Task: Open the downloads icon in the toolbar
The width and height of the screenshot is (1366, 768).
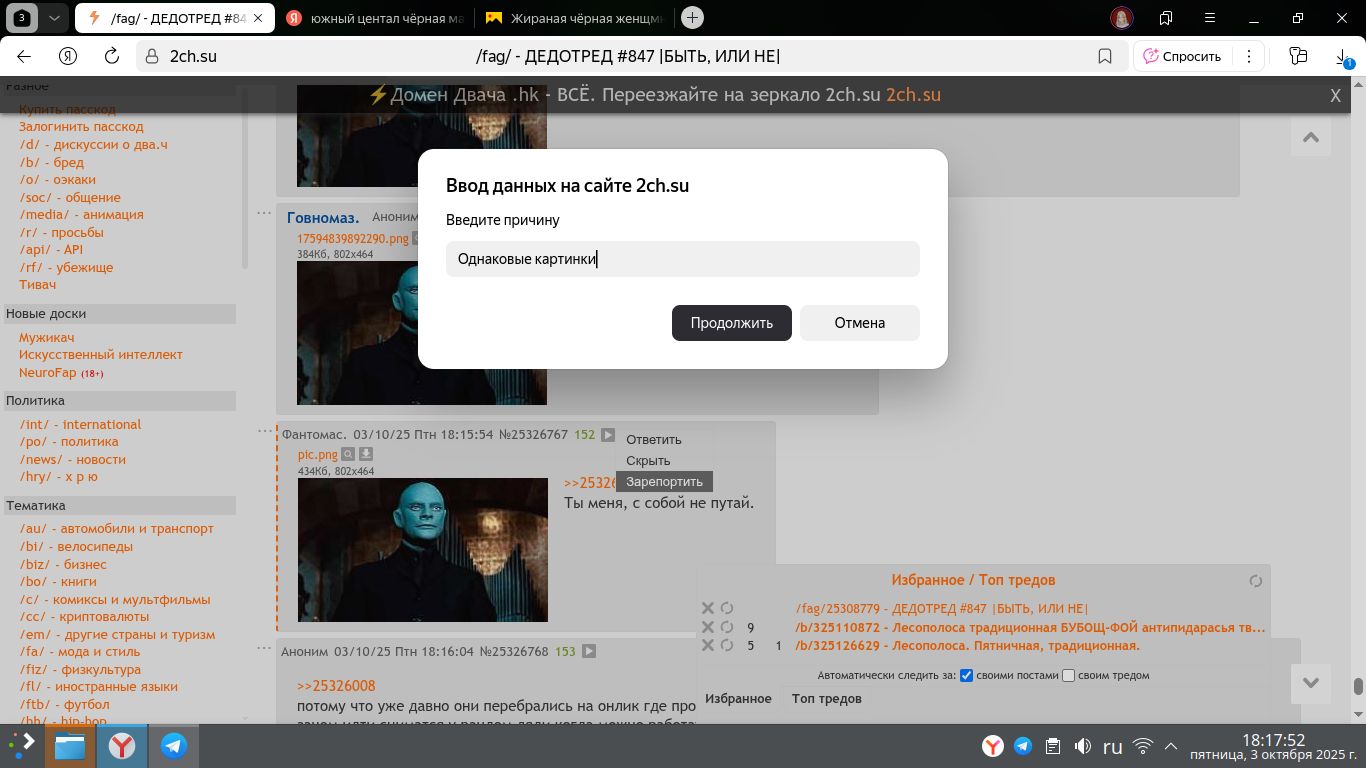Action: point(1343,57)
